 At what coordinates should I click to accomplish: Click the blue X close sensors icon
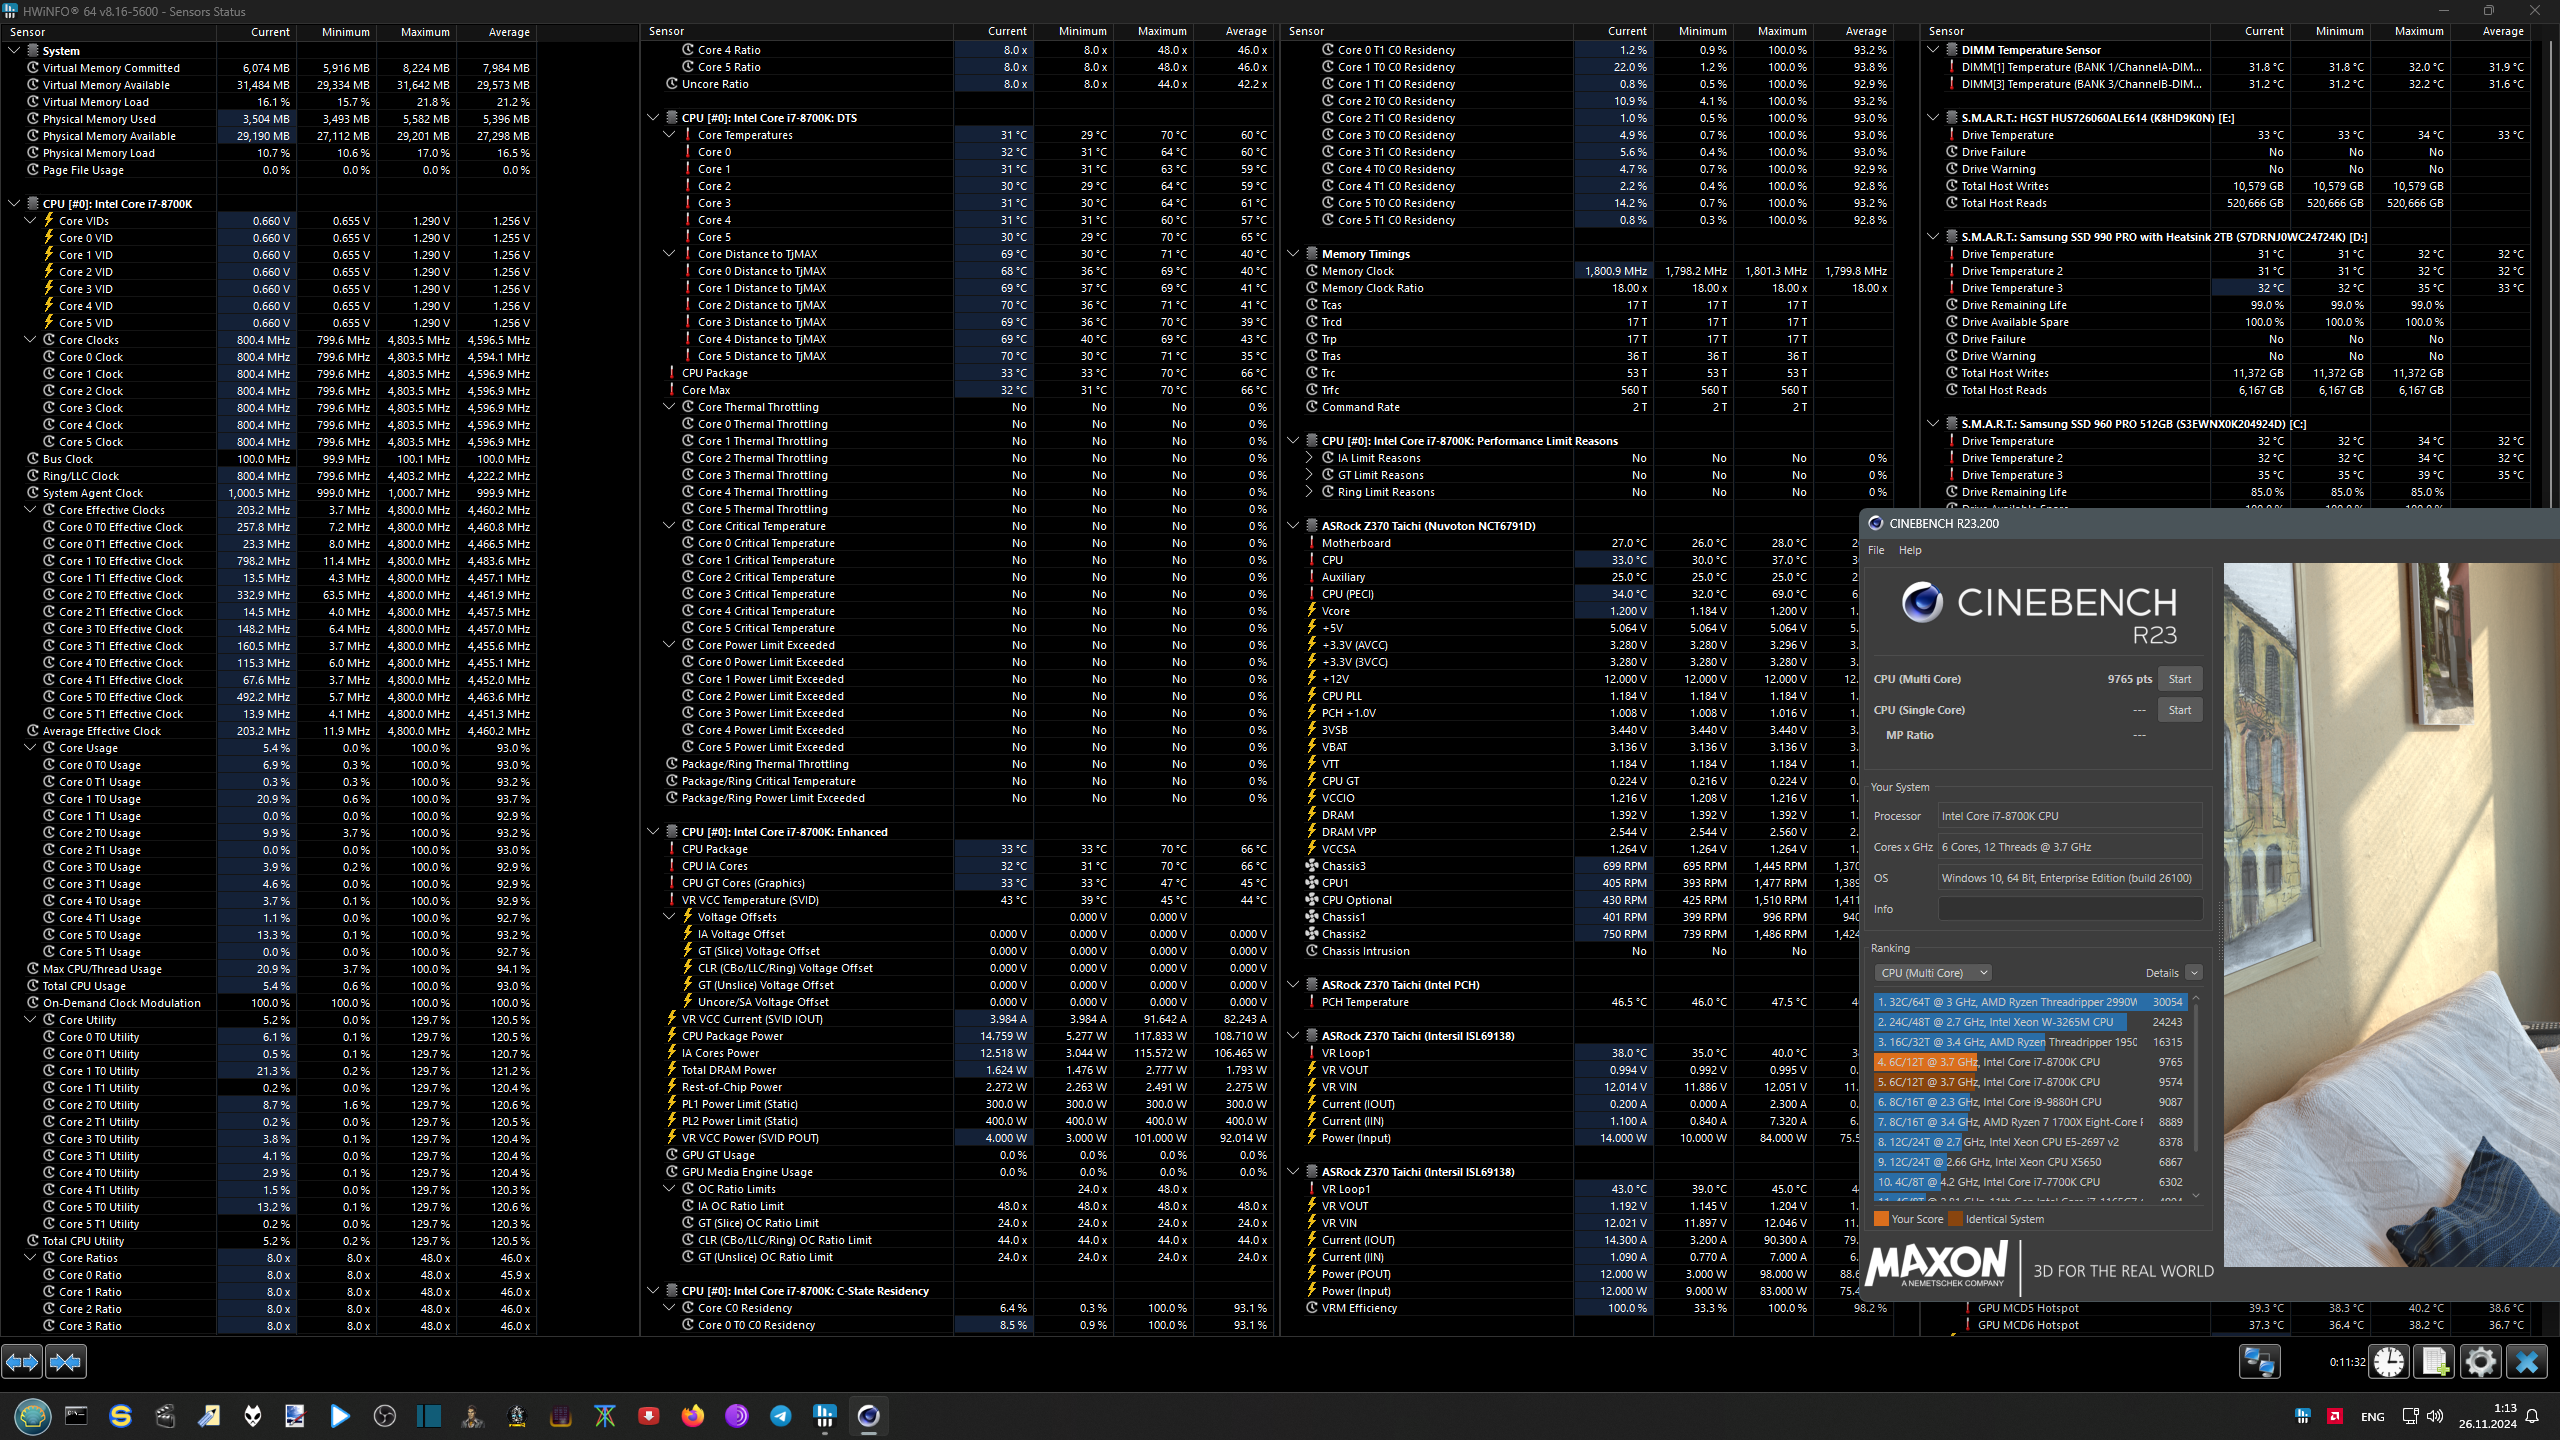(2527, 1362)
